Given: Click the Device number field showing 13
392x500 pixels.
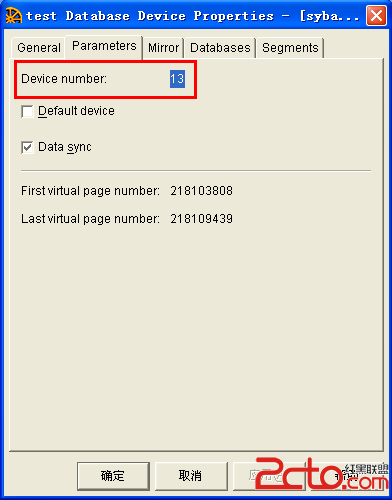Looking at the screenshot, I should pos(177,79).
